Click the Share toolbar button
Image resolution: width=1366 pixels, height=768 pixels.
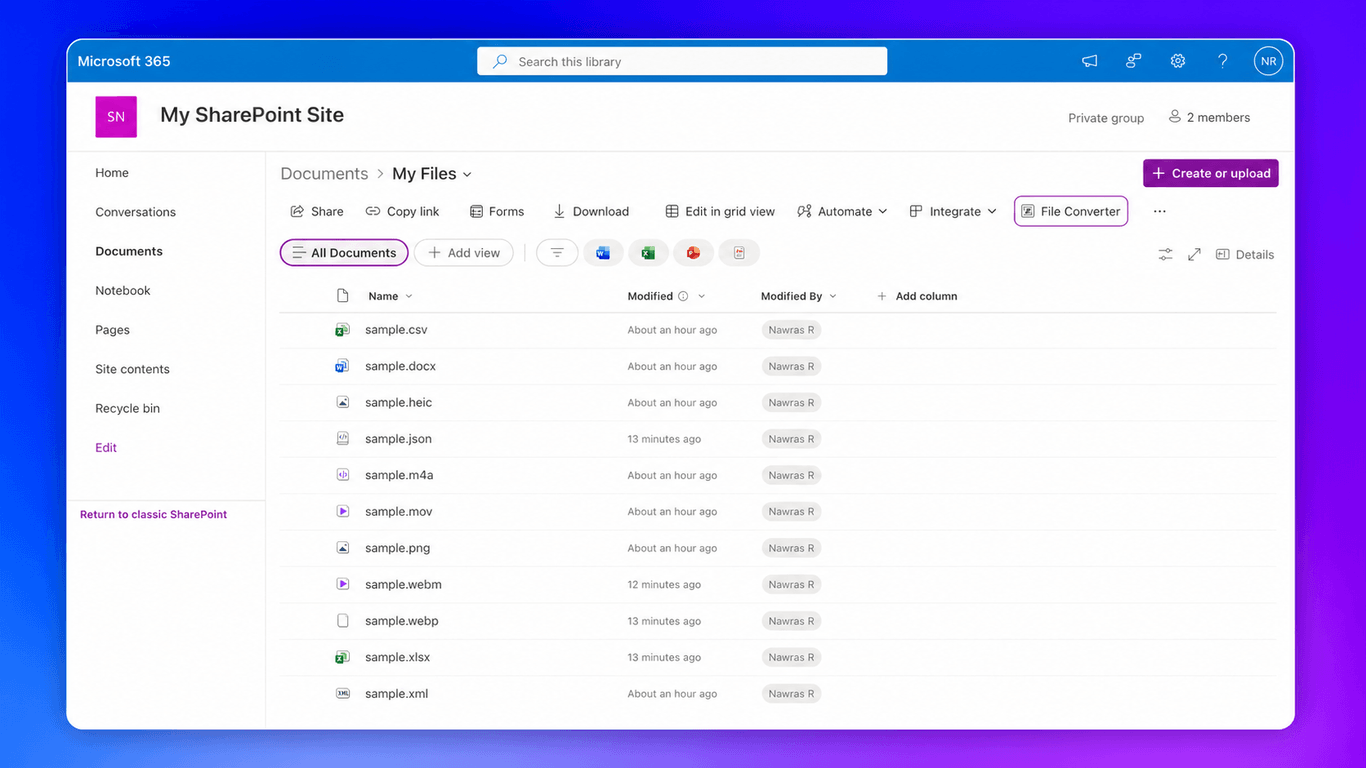tap(316, 211)
